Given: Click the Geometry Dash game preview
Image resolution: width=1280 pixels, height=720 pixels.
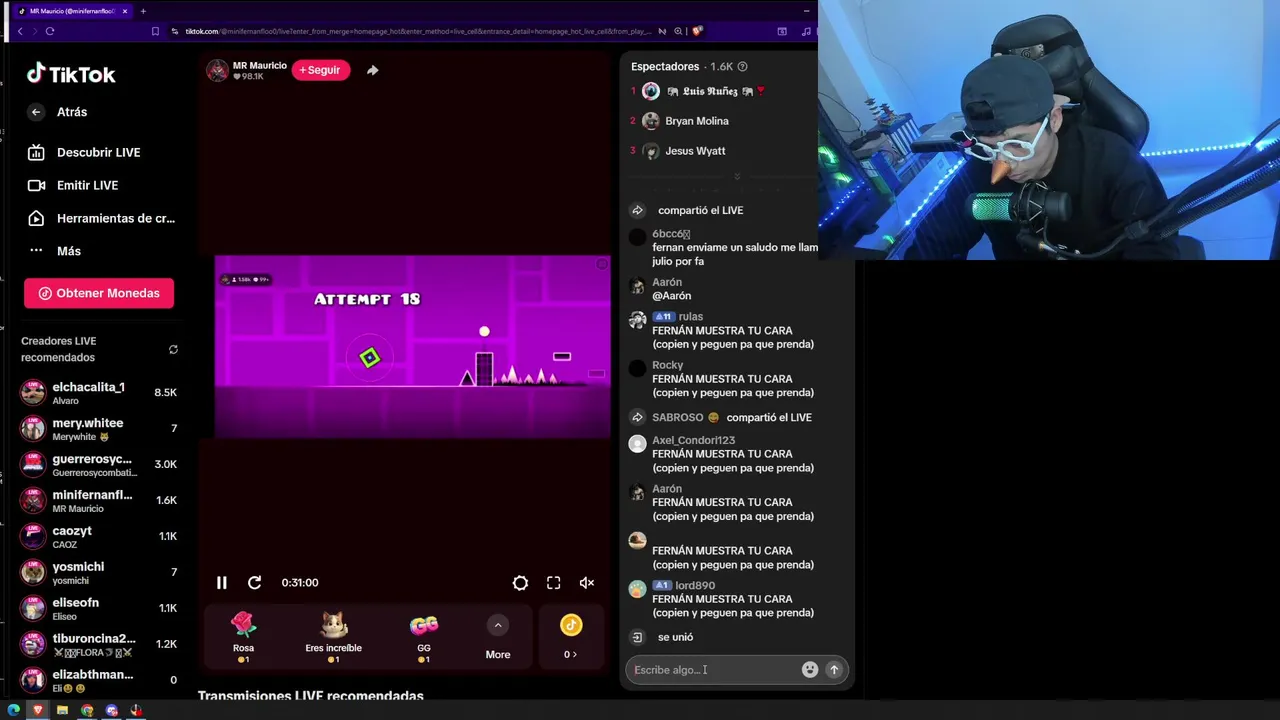Looking at the screenshot, I should click(412, 346).
